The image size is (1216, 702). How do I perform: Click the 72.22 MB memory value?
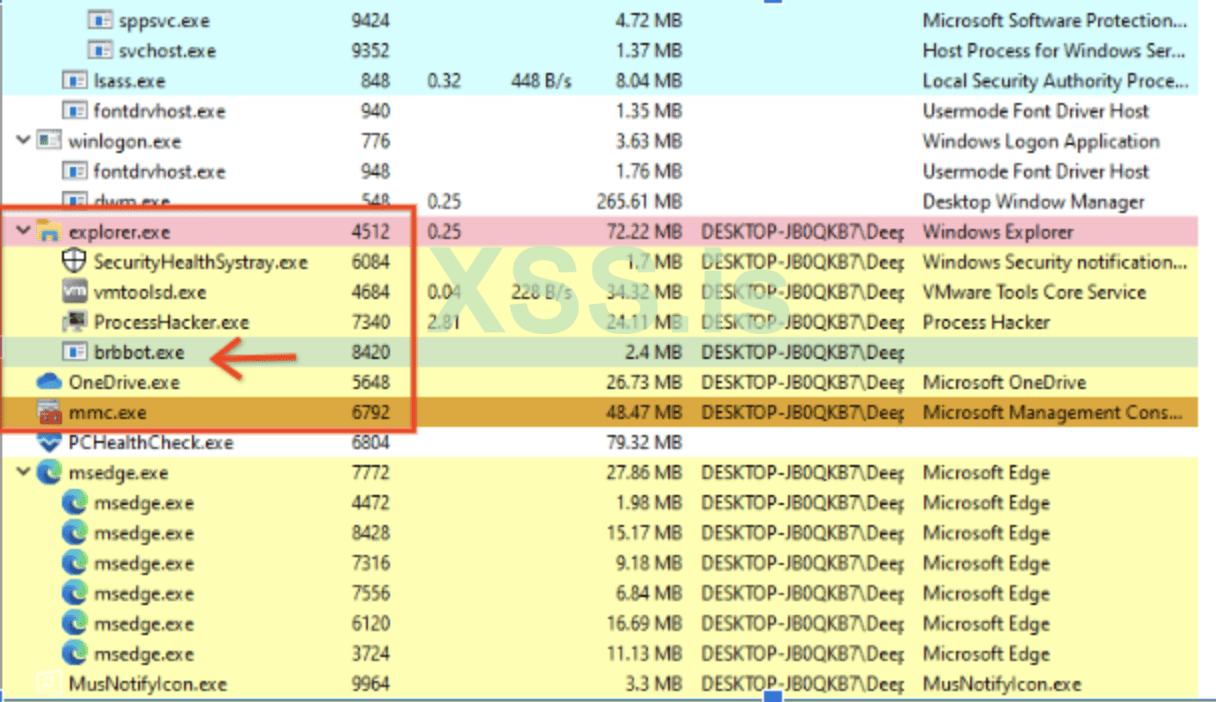point(644,232)
